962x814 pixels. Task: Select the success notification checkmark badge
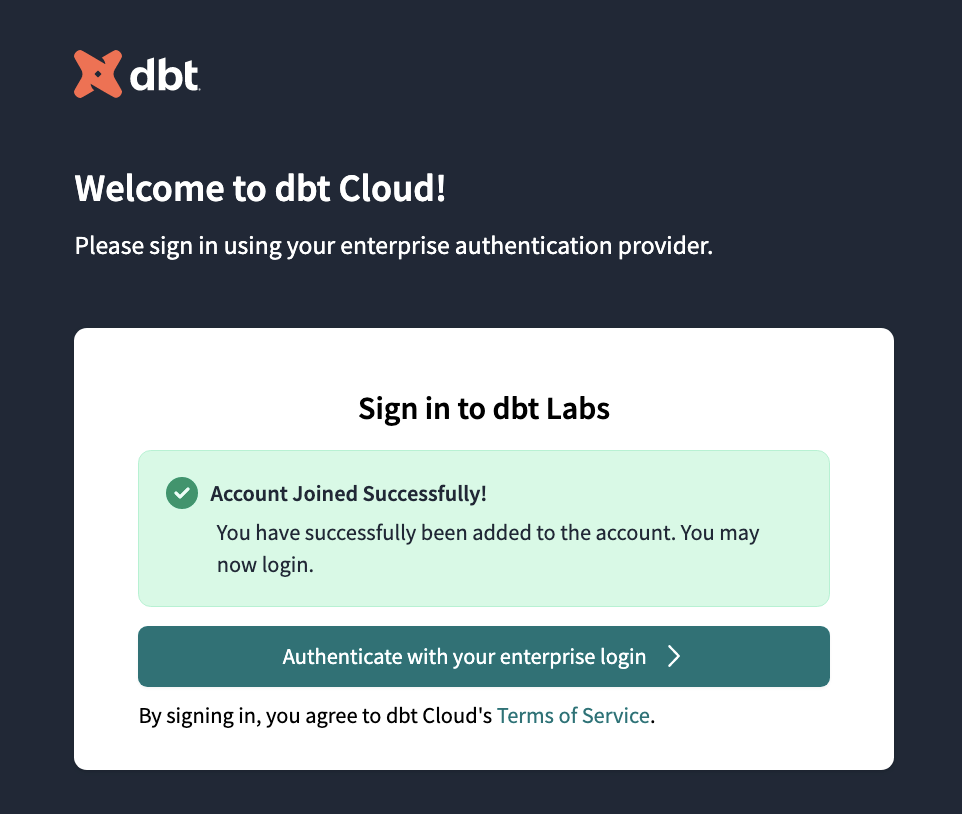click(x=181, y=493)
